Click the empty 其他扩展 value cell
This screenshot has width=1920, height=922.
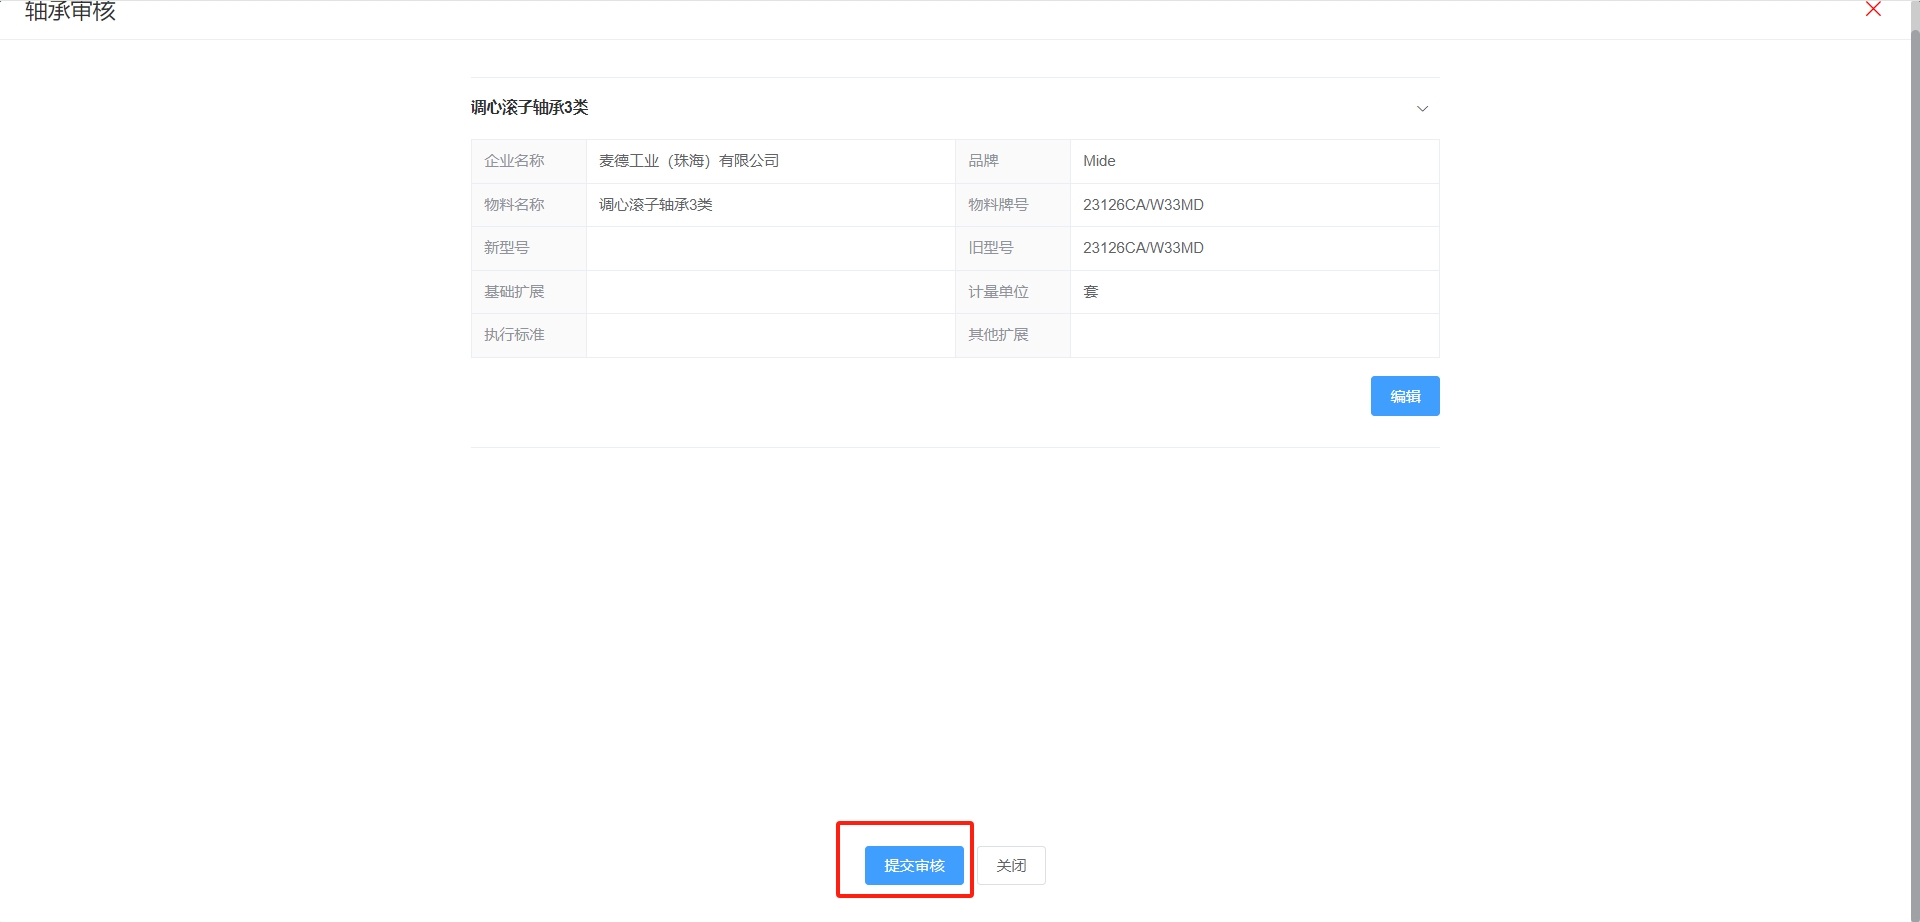[x=1254, y=335]
